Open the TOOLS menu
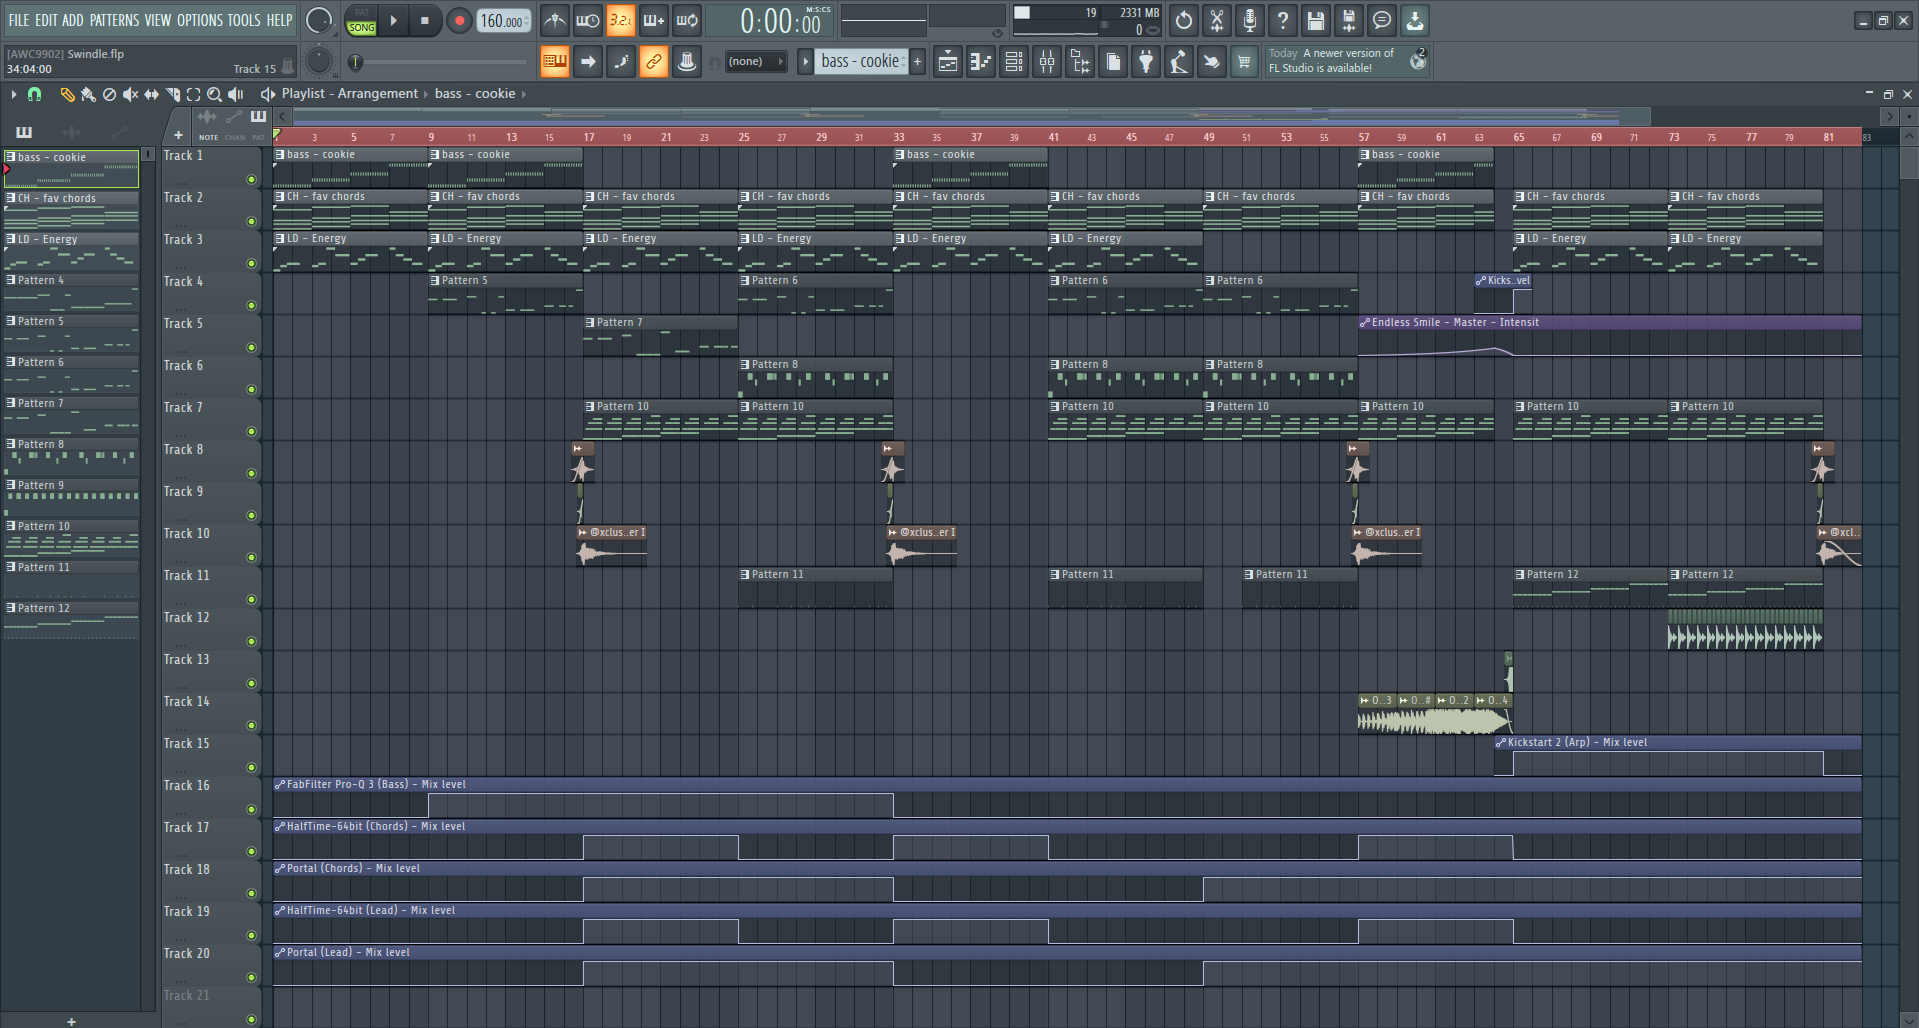 pos(244,20)
